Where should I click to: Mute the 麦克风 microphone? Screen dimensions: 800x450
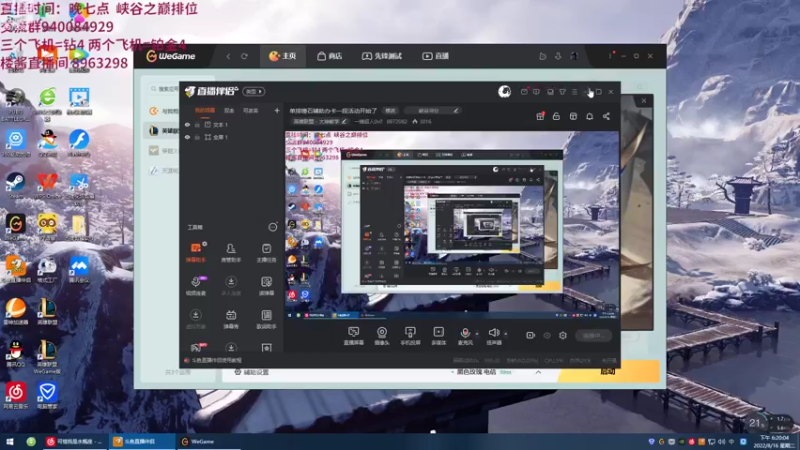coord(465,336)
